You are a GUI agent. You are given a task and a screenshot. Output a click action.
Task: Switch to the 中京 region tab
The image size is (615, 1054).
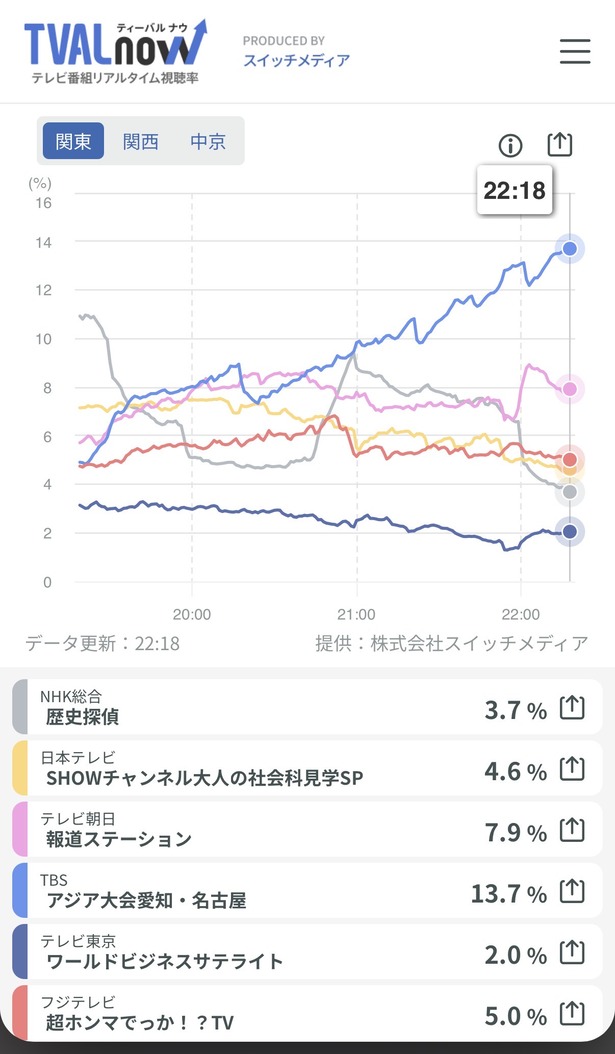pos(208,141)
